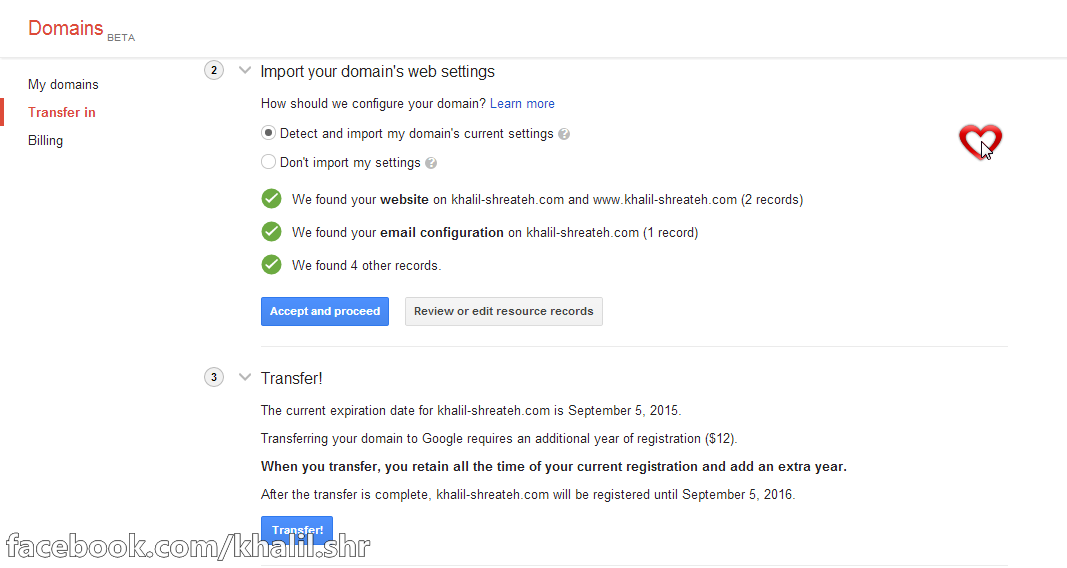The width and height of the screenshot is (1067, 568).
Task: Open the Learn more link
Action: click(x=522, y=104)
